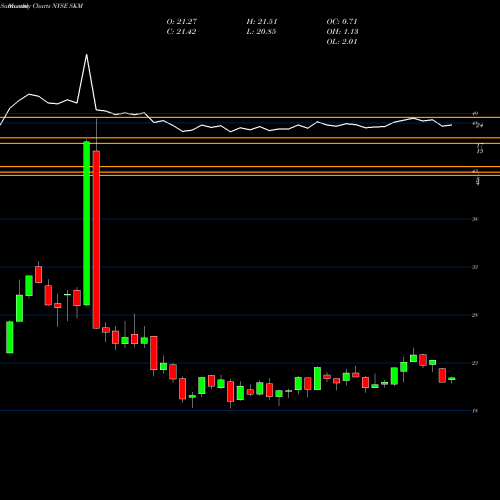This screenshot has width=500, height=500.
Task: Click the tallest green candlestick
Action: click(x=86, y=223)
